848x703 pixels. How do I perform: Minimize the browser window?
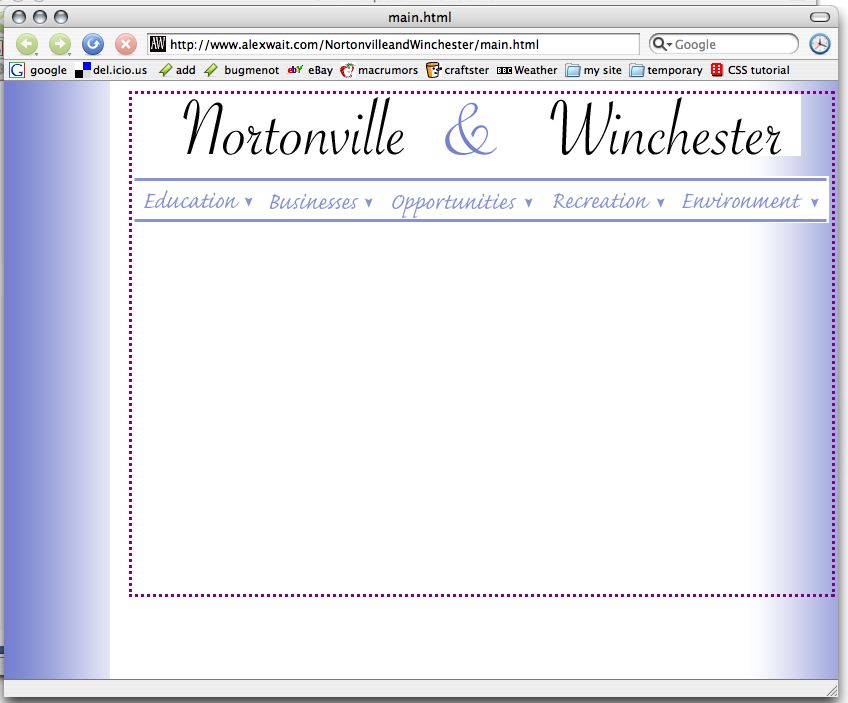(x=40, y=17)
